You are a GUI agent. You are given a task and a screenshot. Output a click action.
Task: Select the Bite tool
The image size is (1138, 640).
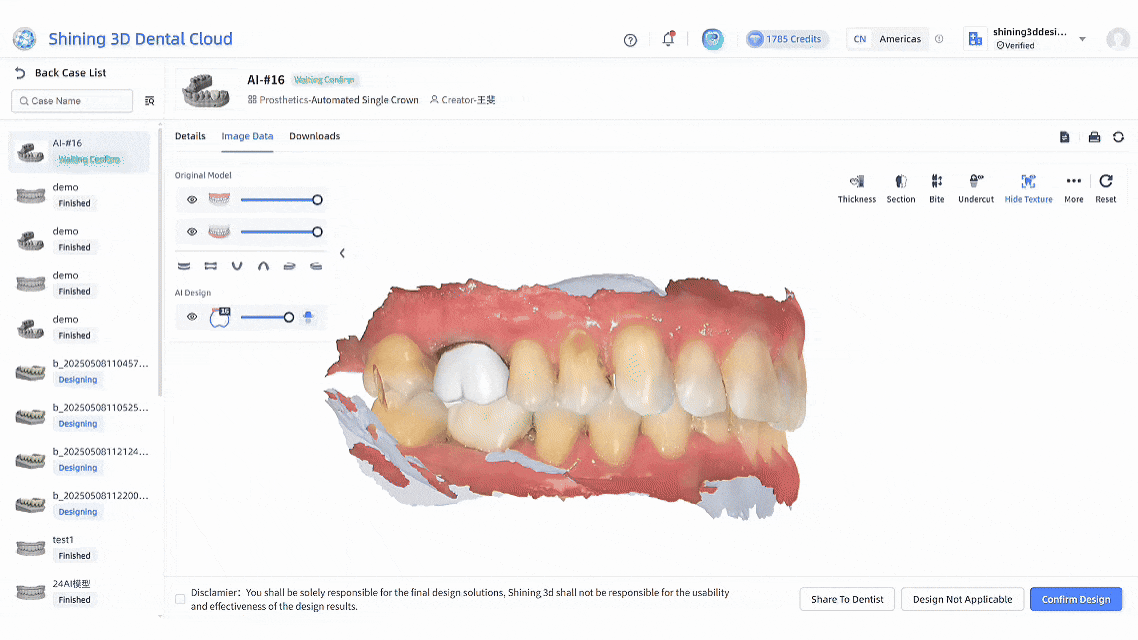[936, 187]
